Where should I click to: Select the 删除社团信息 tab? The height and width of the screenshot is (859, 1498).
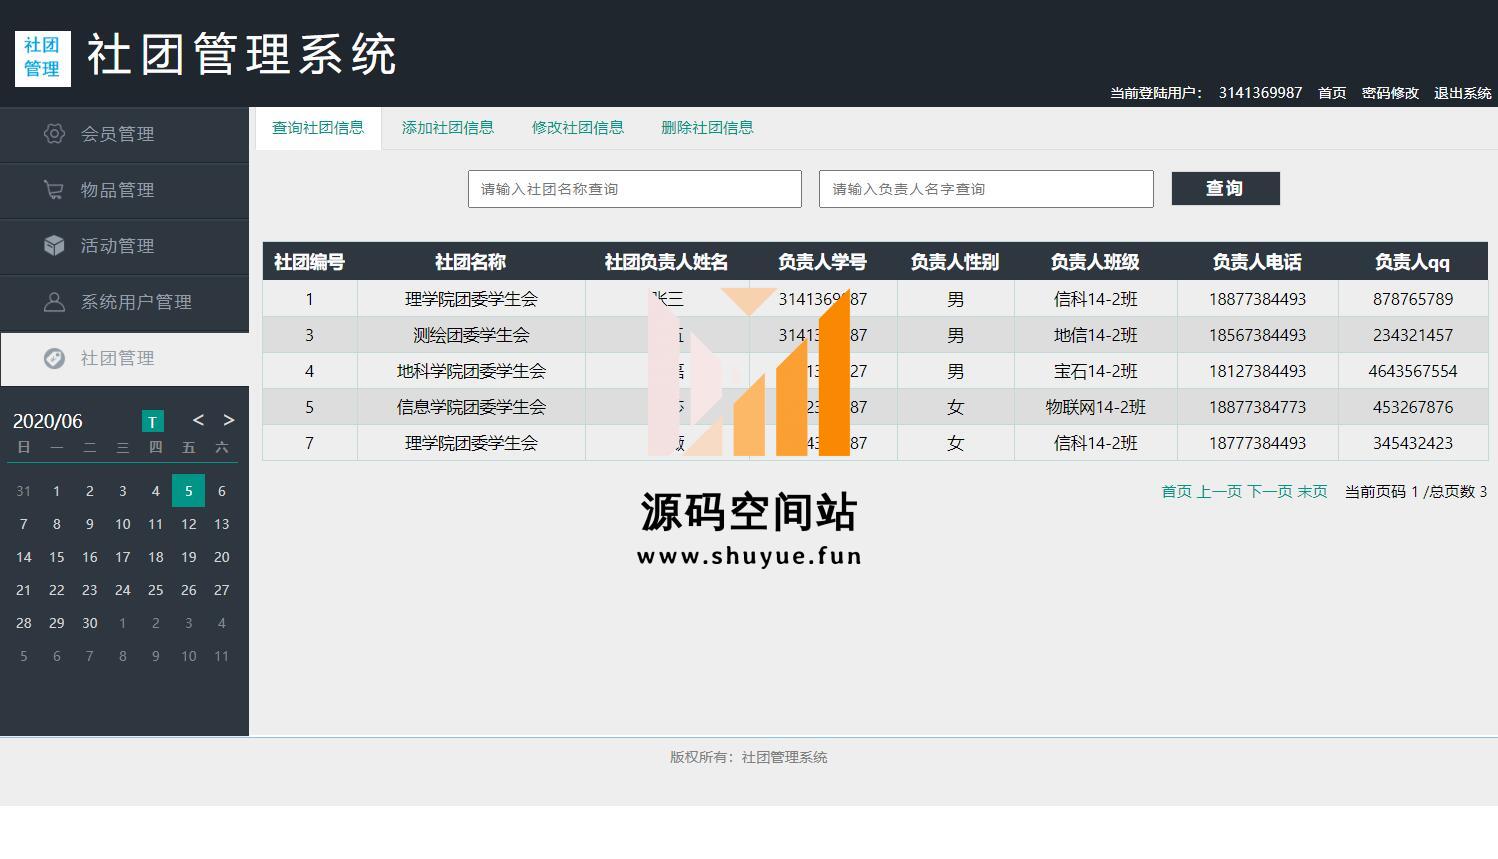click(707, 128)
